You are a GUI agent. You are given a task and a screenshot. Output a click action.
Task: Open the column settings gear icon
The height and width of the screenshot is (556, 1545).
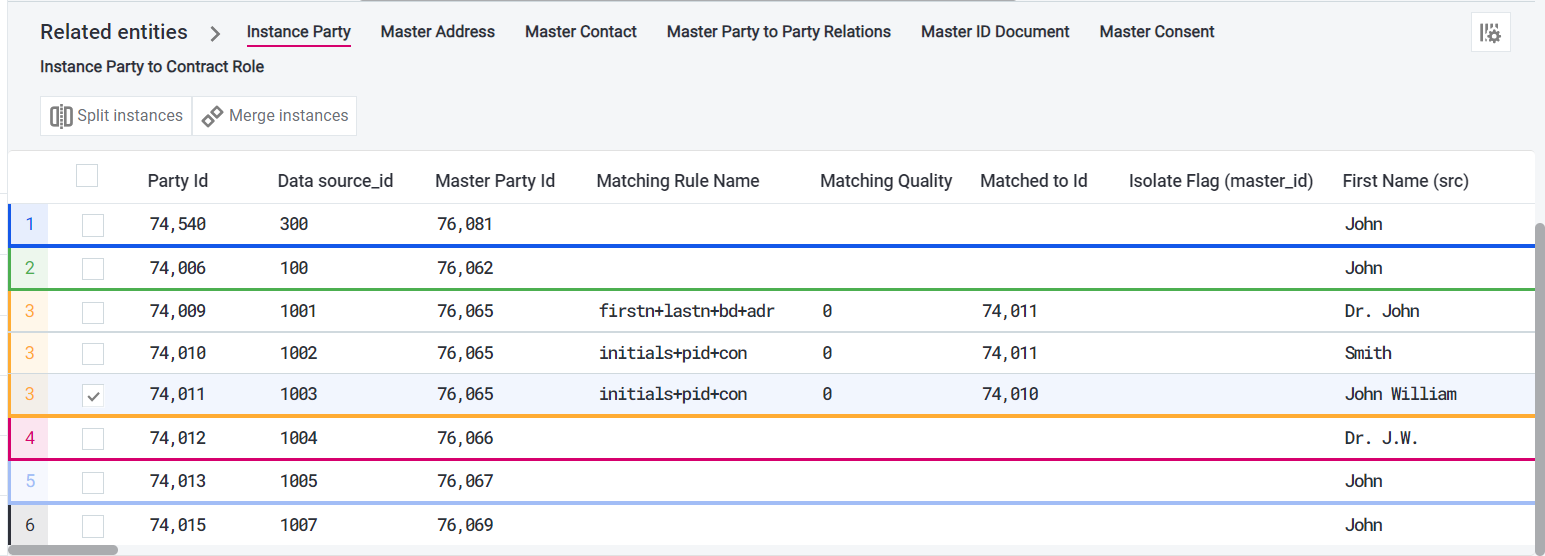tap(1490, 33)
